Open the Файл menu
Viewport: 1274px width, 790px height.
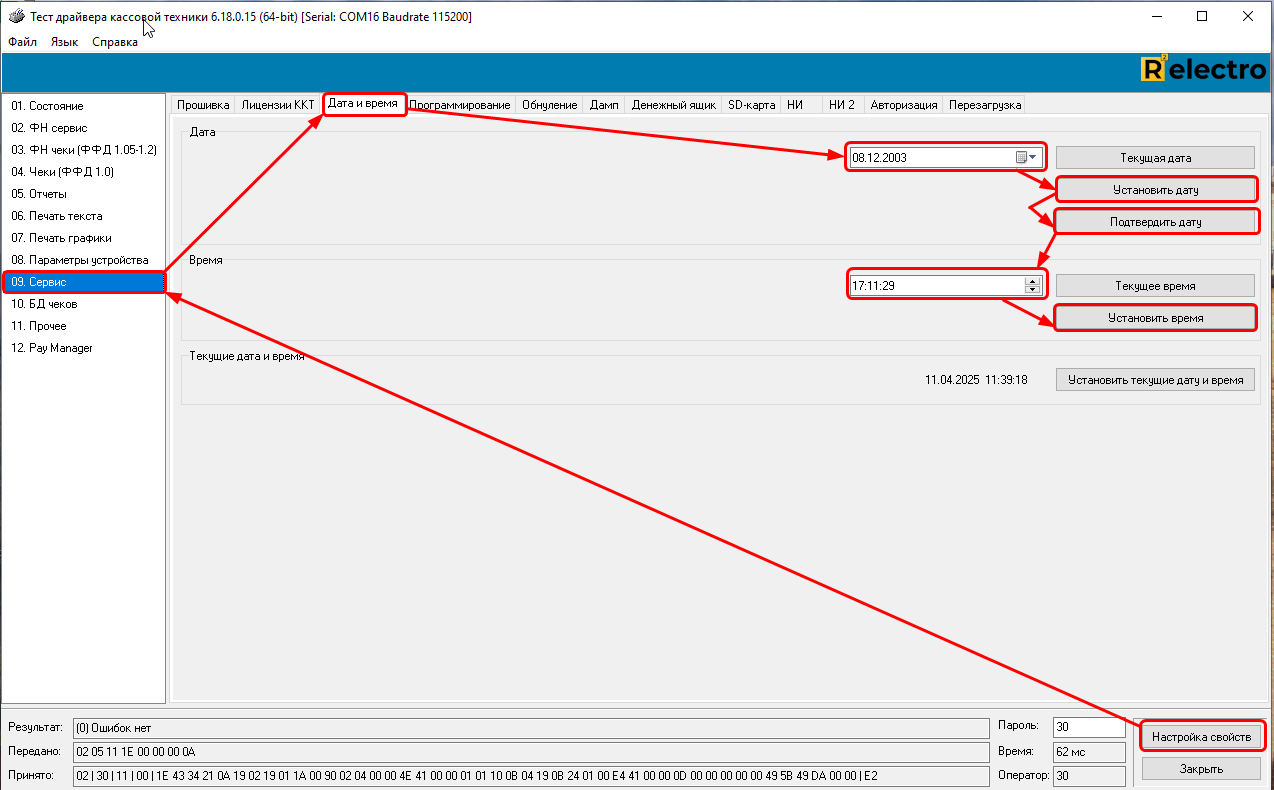click(22, 42)
